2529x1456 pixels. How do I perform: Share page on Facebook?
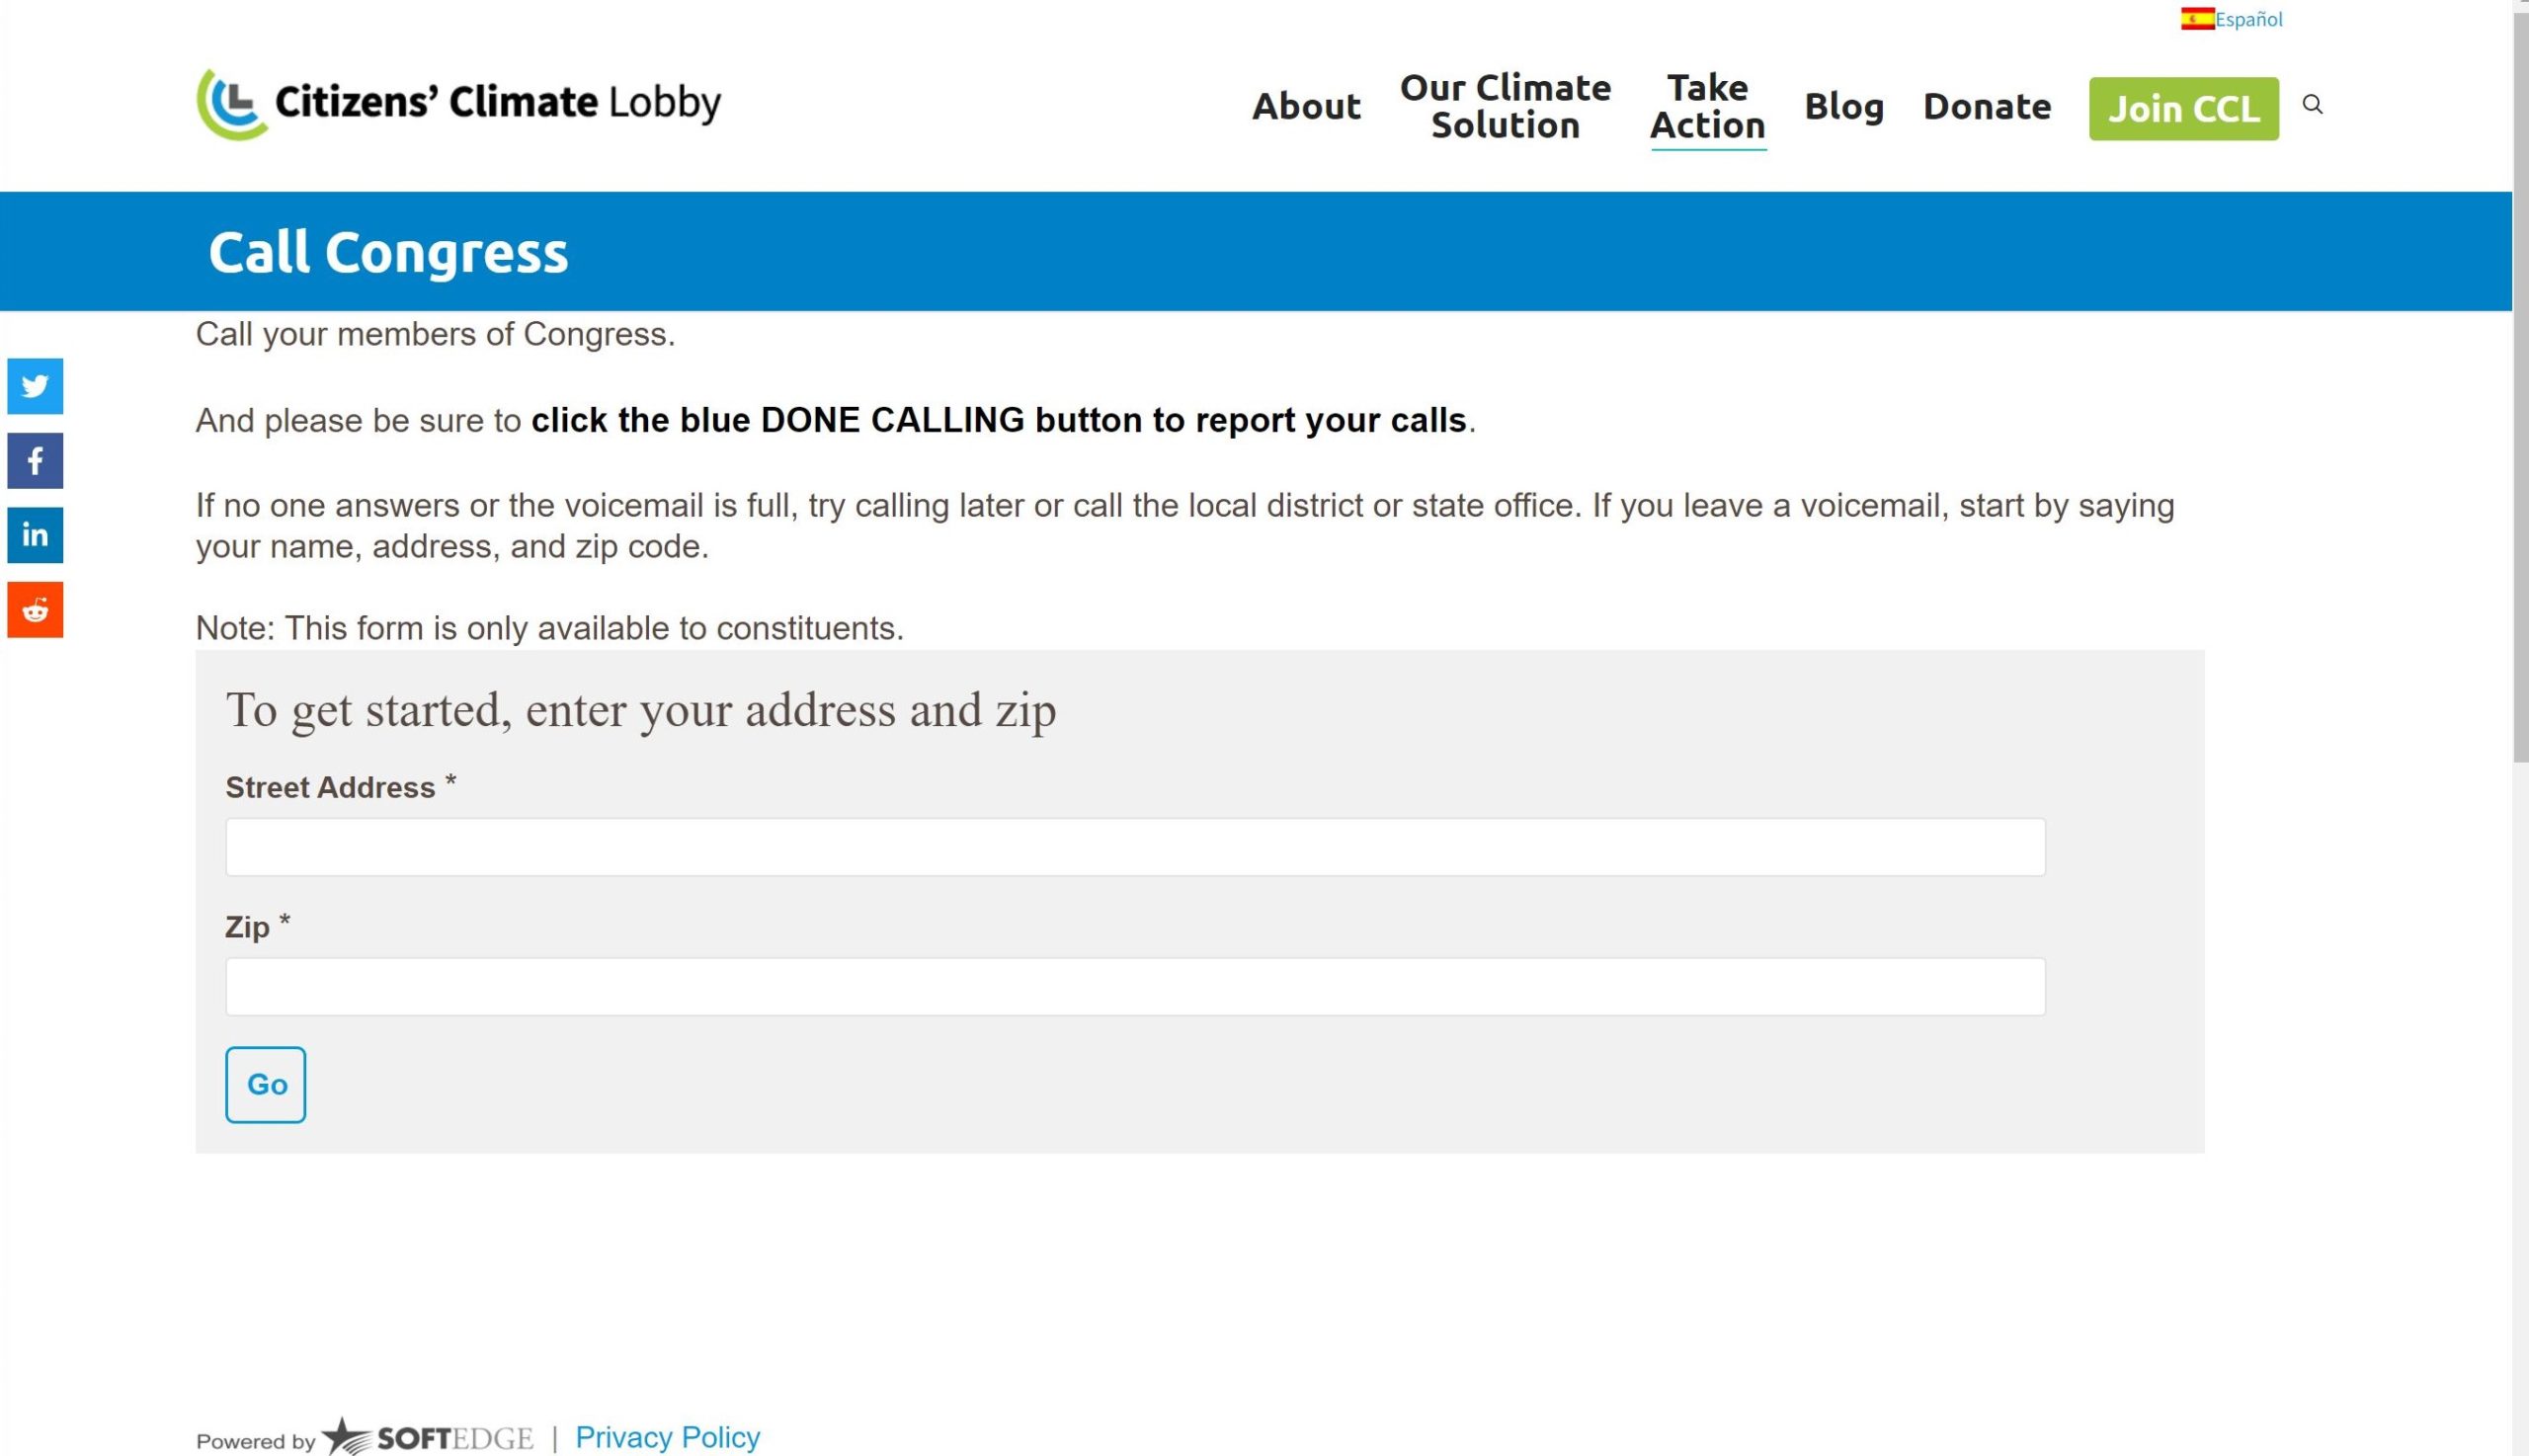pos(35,461)
